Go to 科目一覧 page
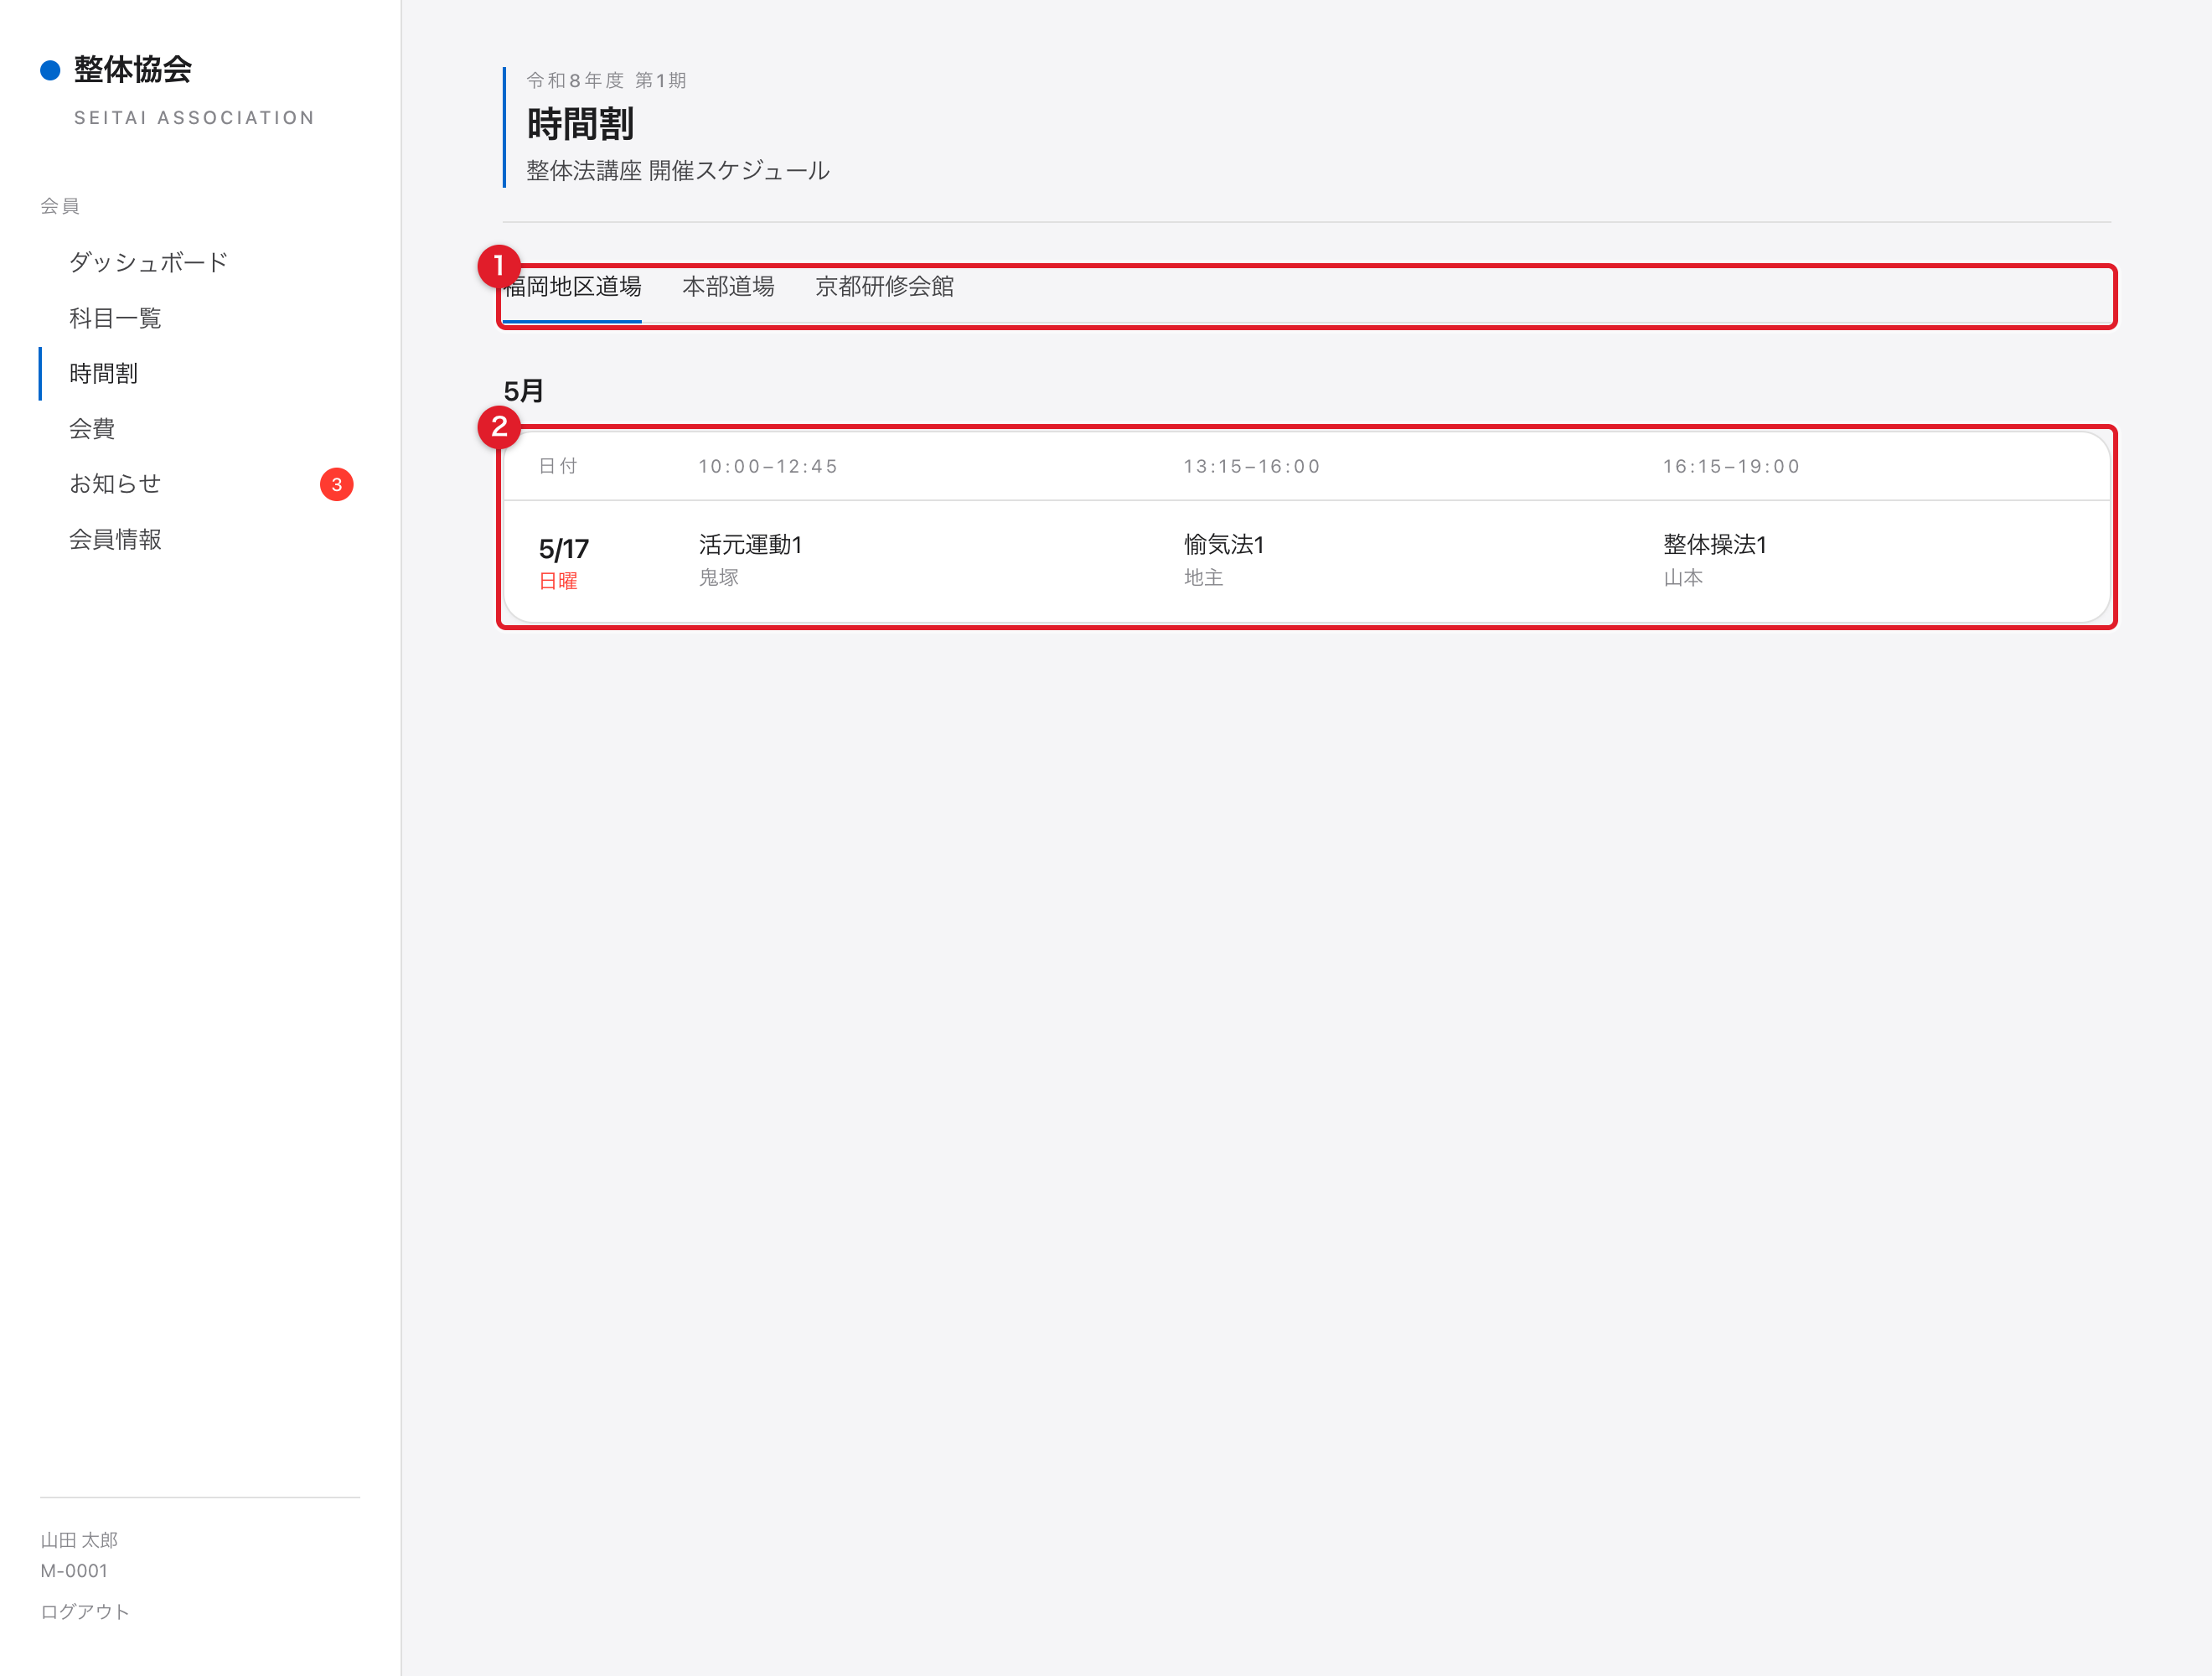This screenshot has height=1676, width=2212. [x=115, y=318]
